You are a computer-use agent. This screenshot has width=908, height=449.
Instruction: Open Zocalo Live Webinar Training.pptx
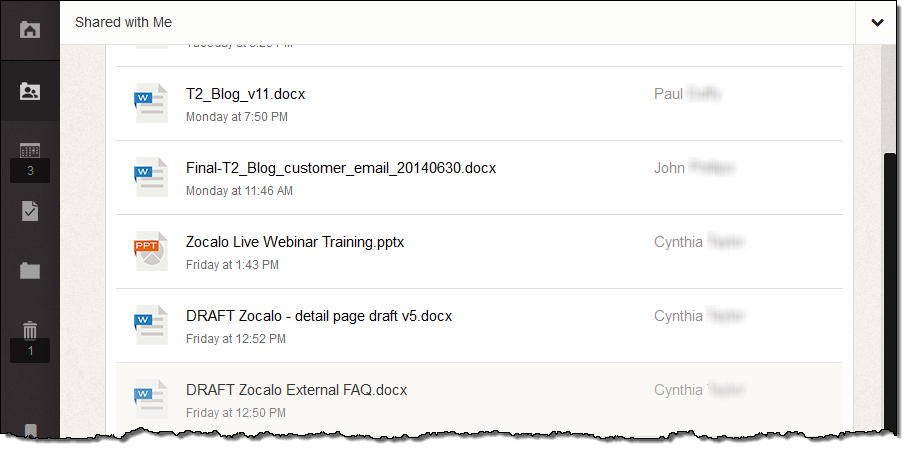pos(295,242)
